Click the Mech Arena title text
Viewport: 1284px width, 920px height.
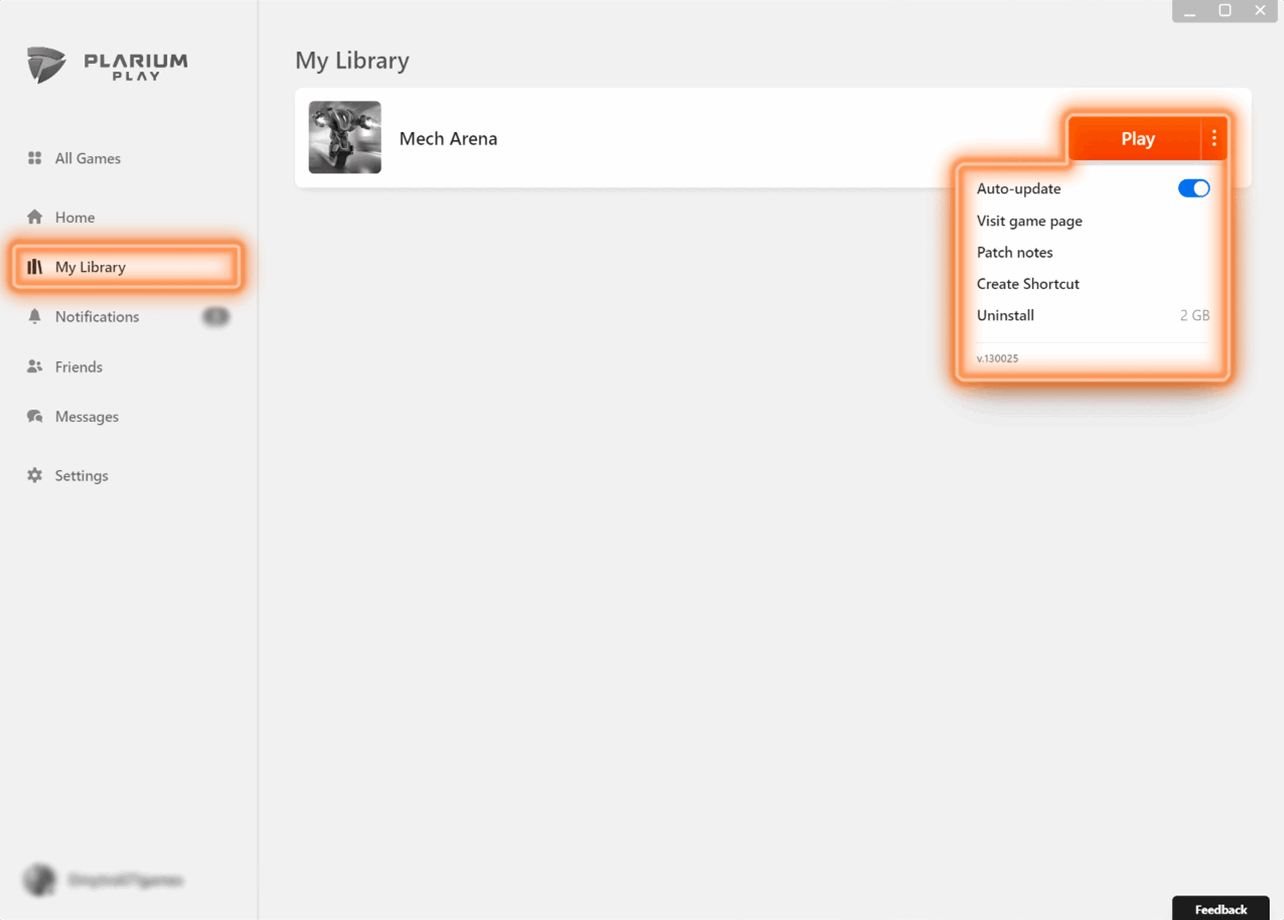click(448, 139)
